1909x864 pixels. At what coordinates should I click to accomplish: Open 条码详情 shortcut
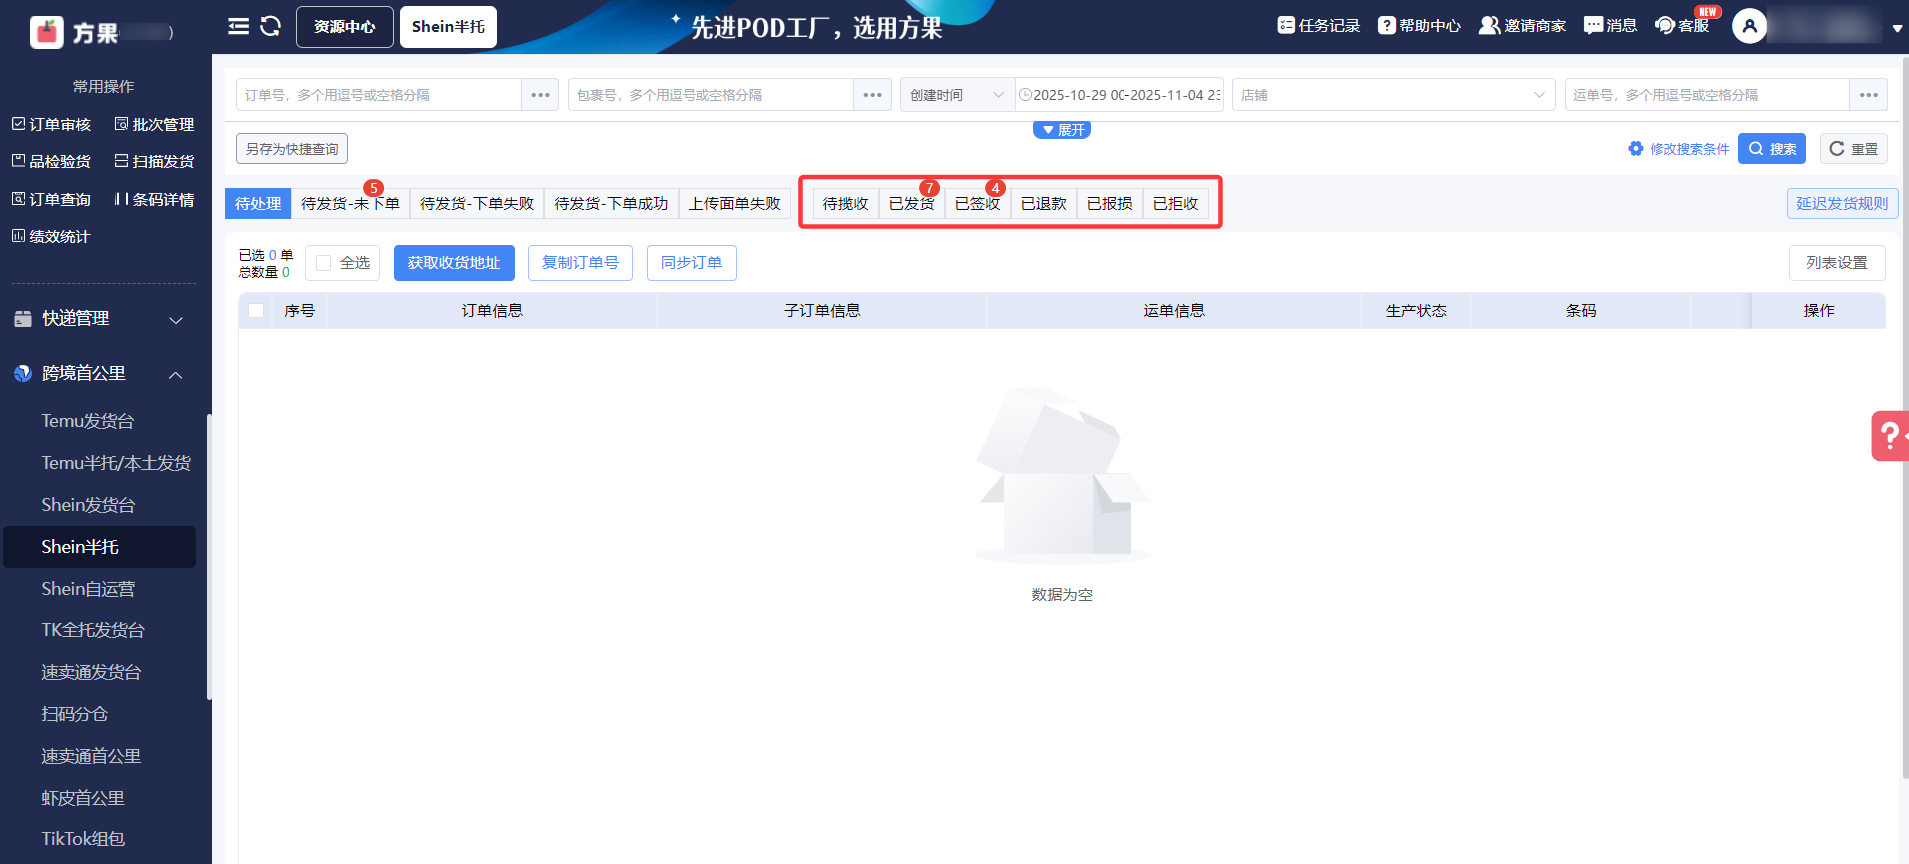tap(154, 199)
